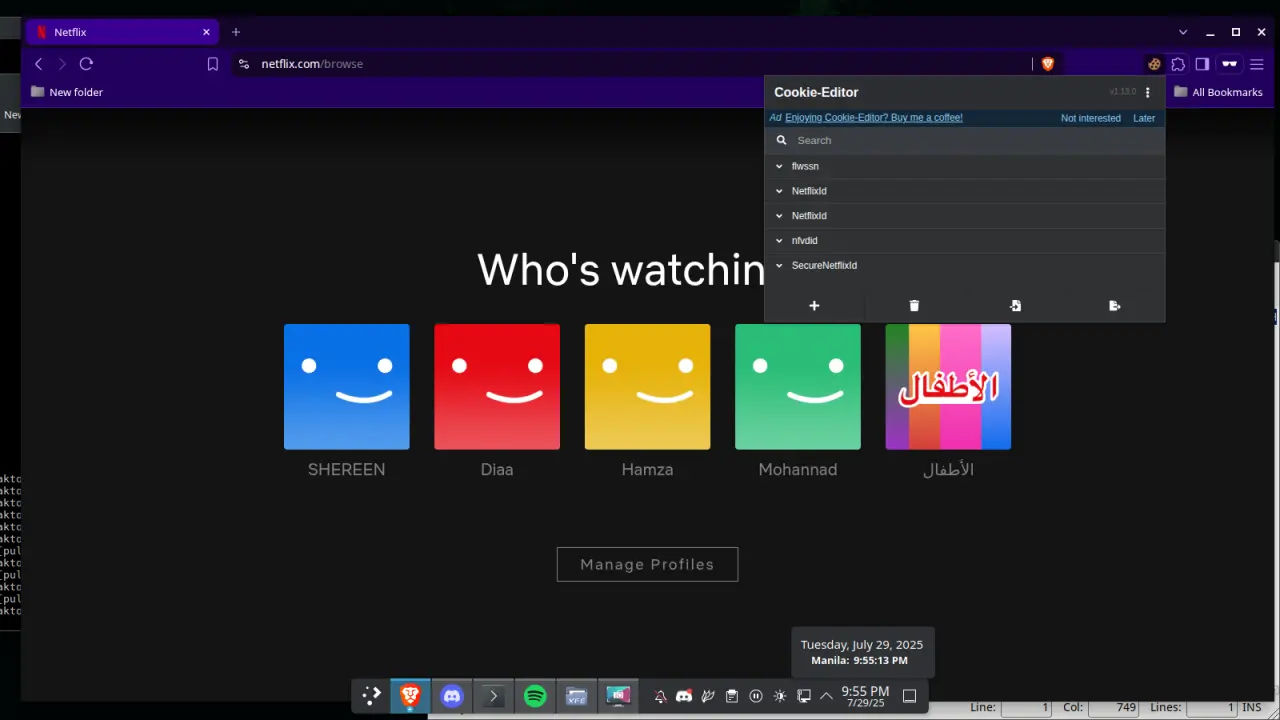The width and height of the screenshot is (1280, 720).
Task: Click the show desktop button in the taskbar
Action: pyautogui.click(x=909, y=696)
